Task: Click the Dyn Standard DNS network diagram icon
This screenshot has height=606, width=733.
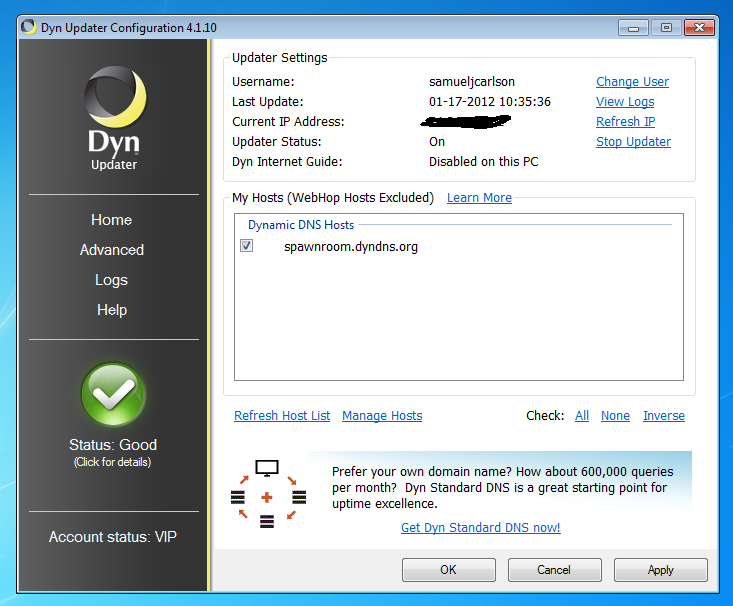Action: [268, 494]
